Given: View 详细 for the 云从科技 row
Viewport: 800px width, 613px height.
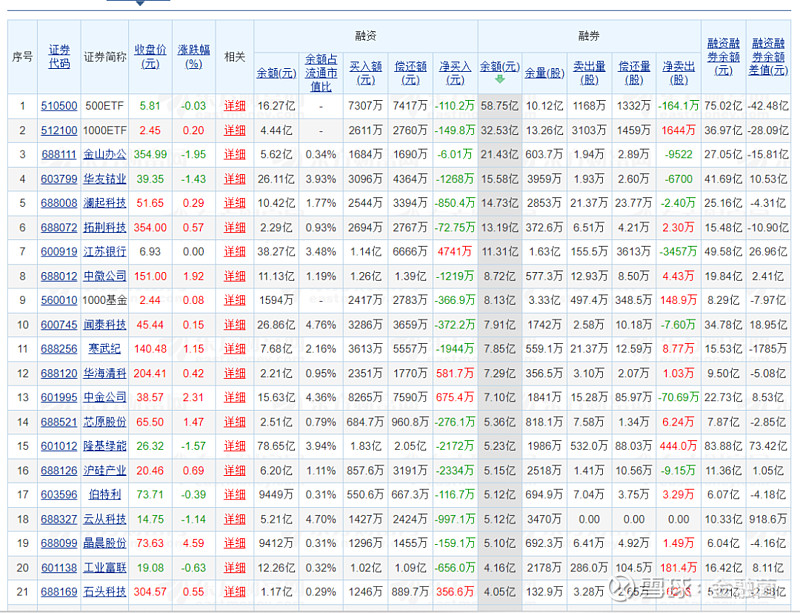Looking at the screenshot, I should [x=235, y=519].
